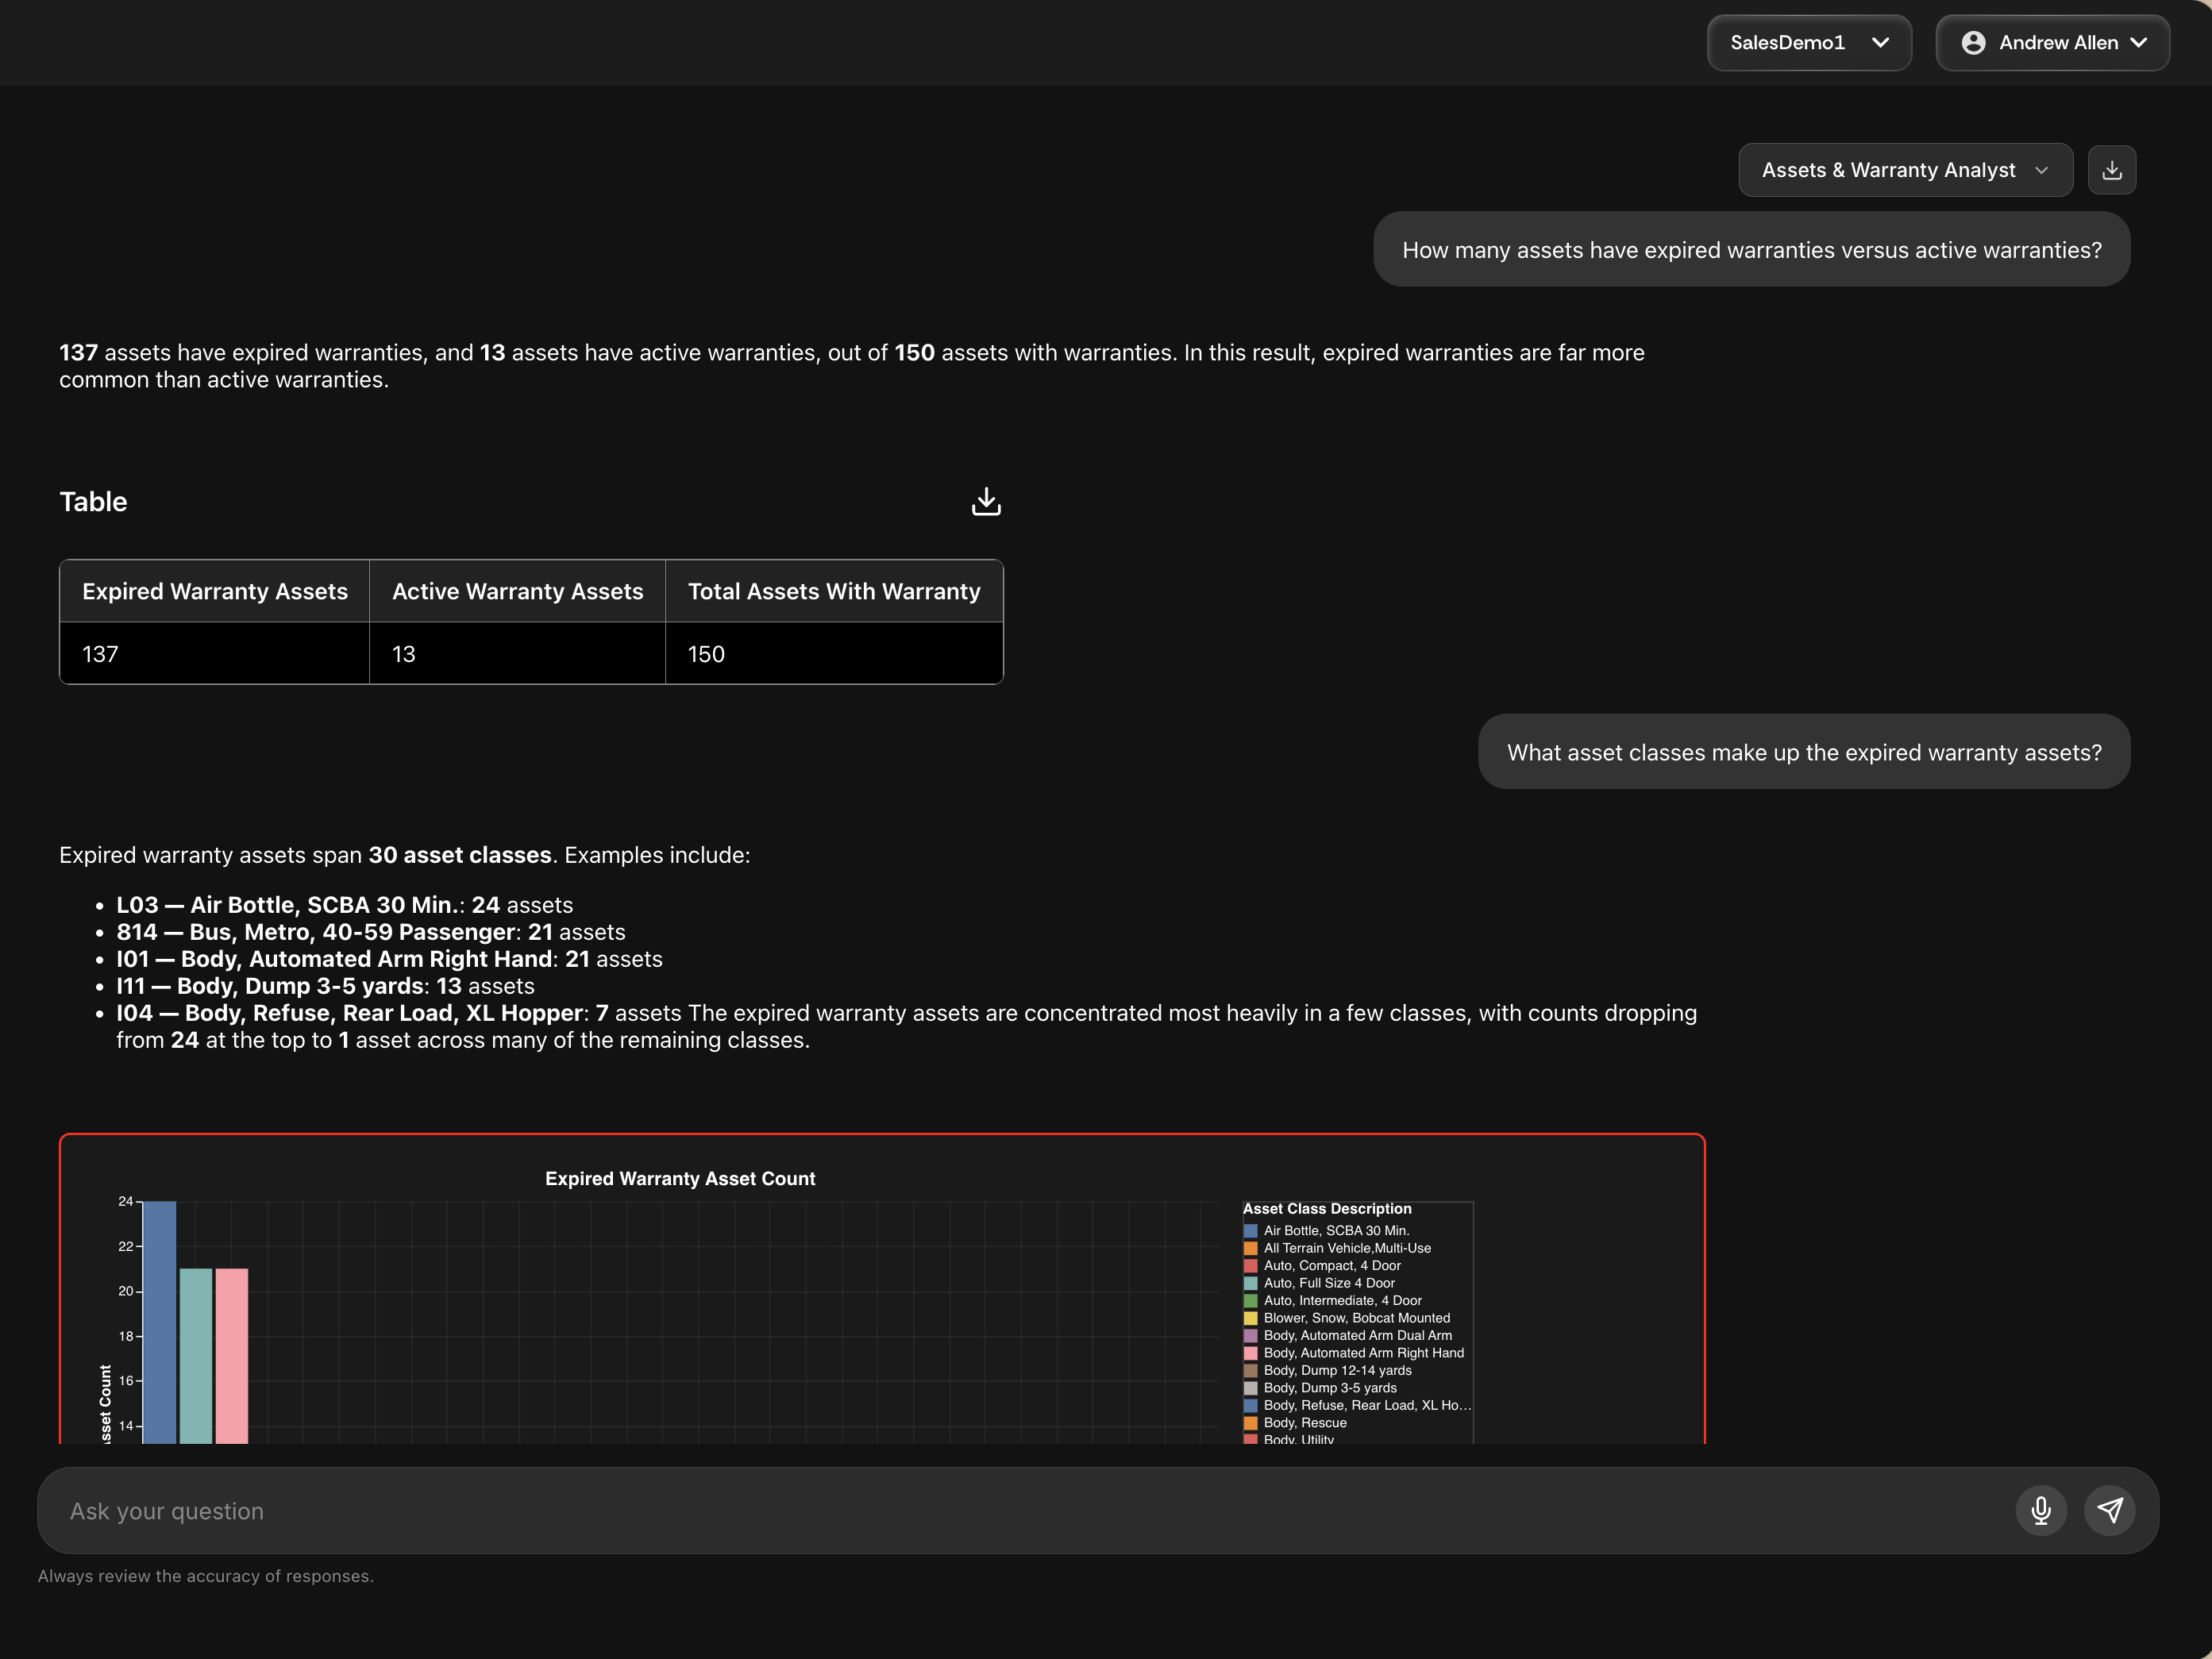The width and height of the screenshot is (2212, 1659).
Task: Select the Body, Dump 12-14 yards legend entry
Action: pos(1327,1370)
